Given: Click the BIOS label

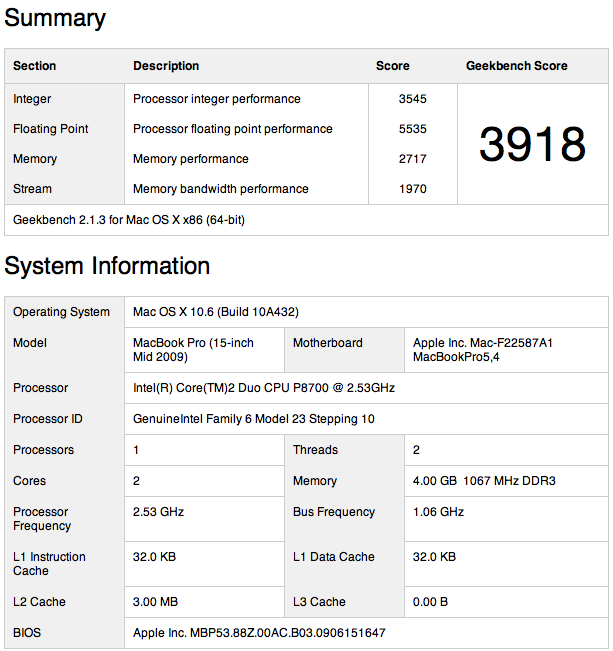Looking at the screenshot, I should 27,633.
